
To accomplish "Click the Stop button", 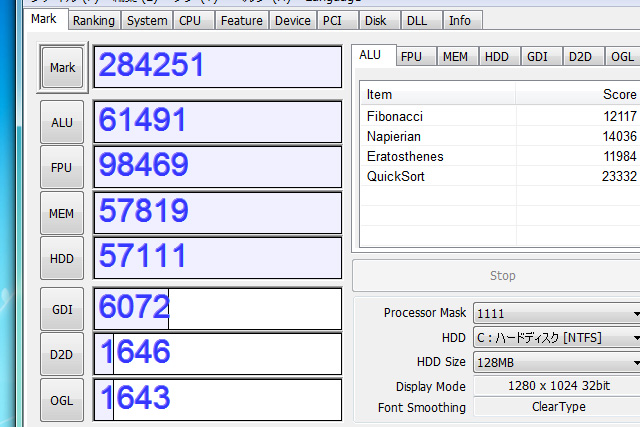I will click(502, 276).
